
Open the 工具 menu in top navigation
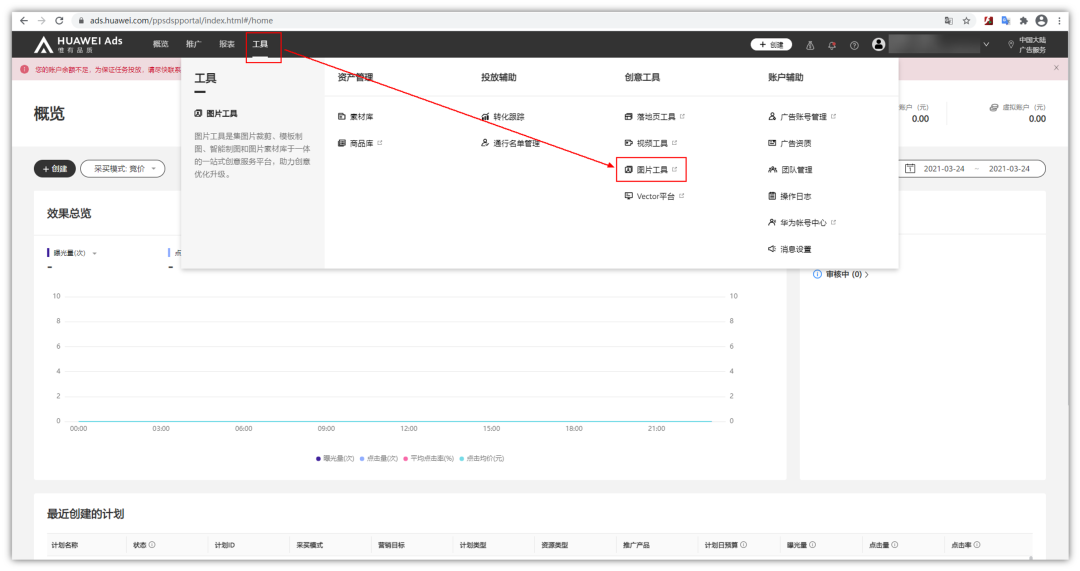(261, 45)
